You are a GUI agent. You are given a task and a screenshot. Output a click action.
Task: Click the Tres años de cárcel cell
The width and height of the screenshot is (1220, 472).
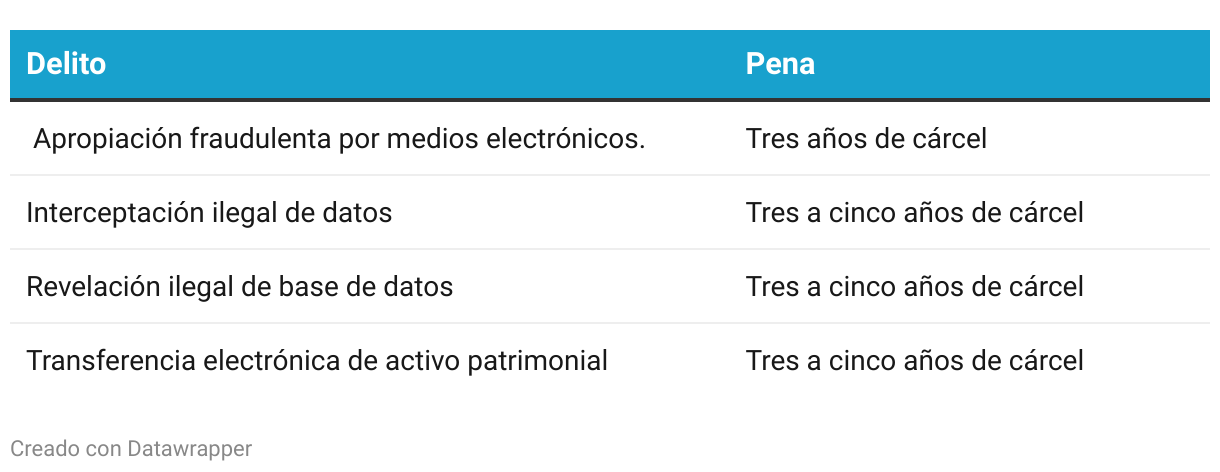click(x=866, y=139)
